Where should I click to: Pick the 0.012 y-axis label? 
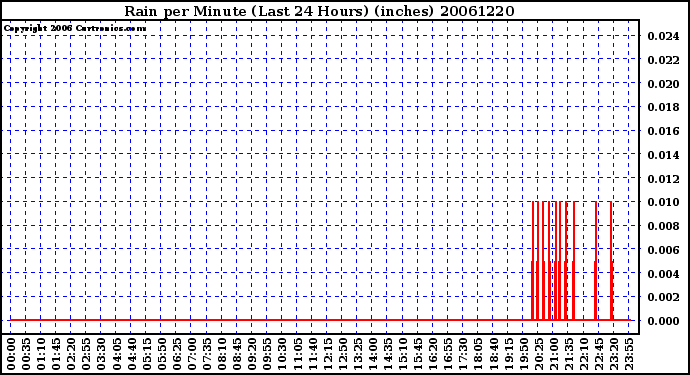(663, 179)
